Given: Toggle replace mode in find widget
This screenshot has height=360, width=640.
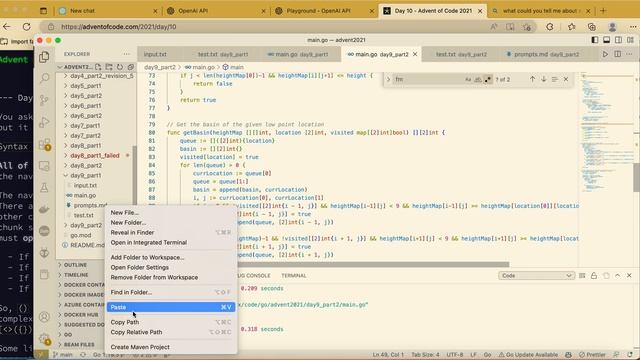Looking at the screenshot, I should tap(389, 79).
